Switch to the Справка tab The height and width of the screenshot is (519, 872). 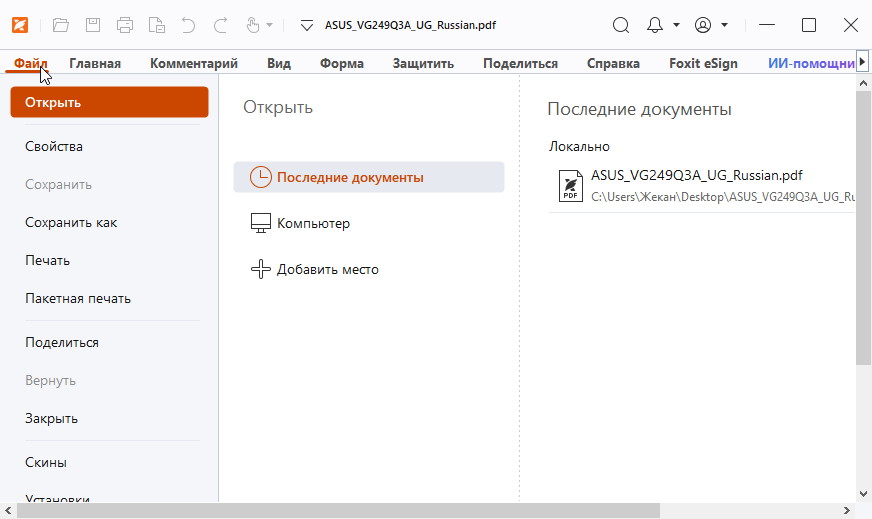click(x=613, y=63)
